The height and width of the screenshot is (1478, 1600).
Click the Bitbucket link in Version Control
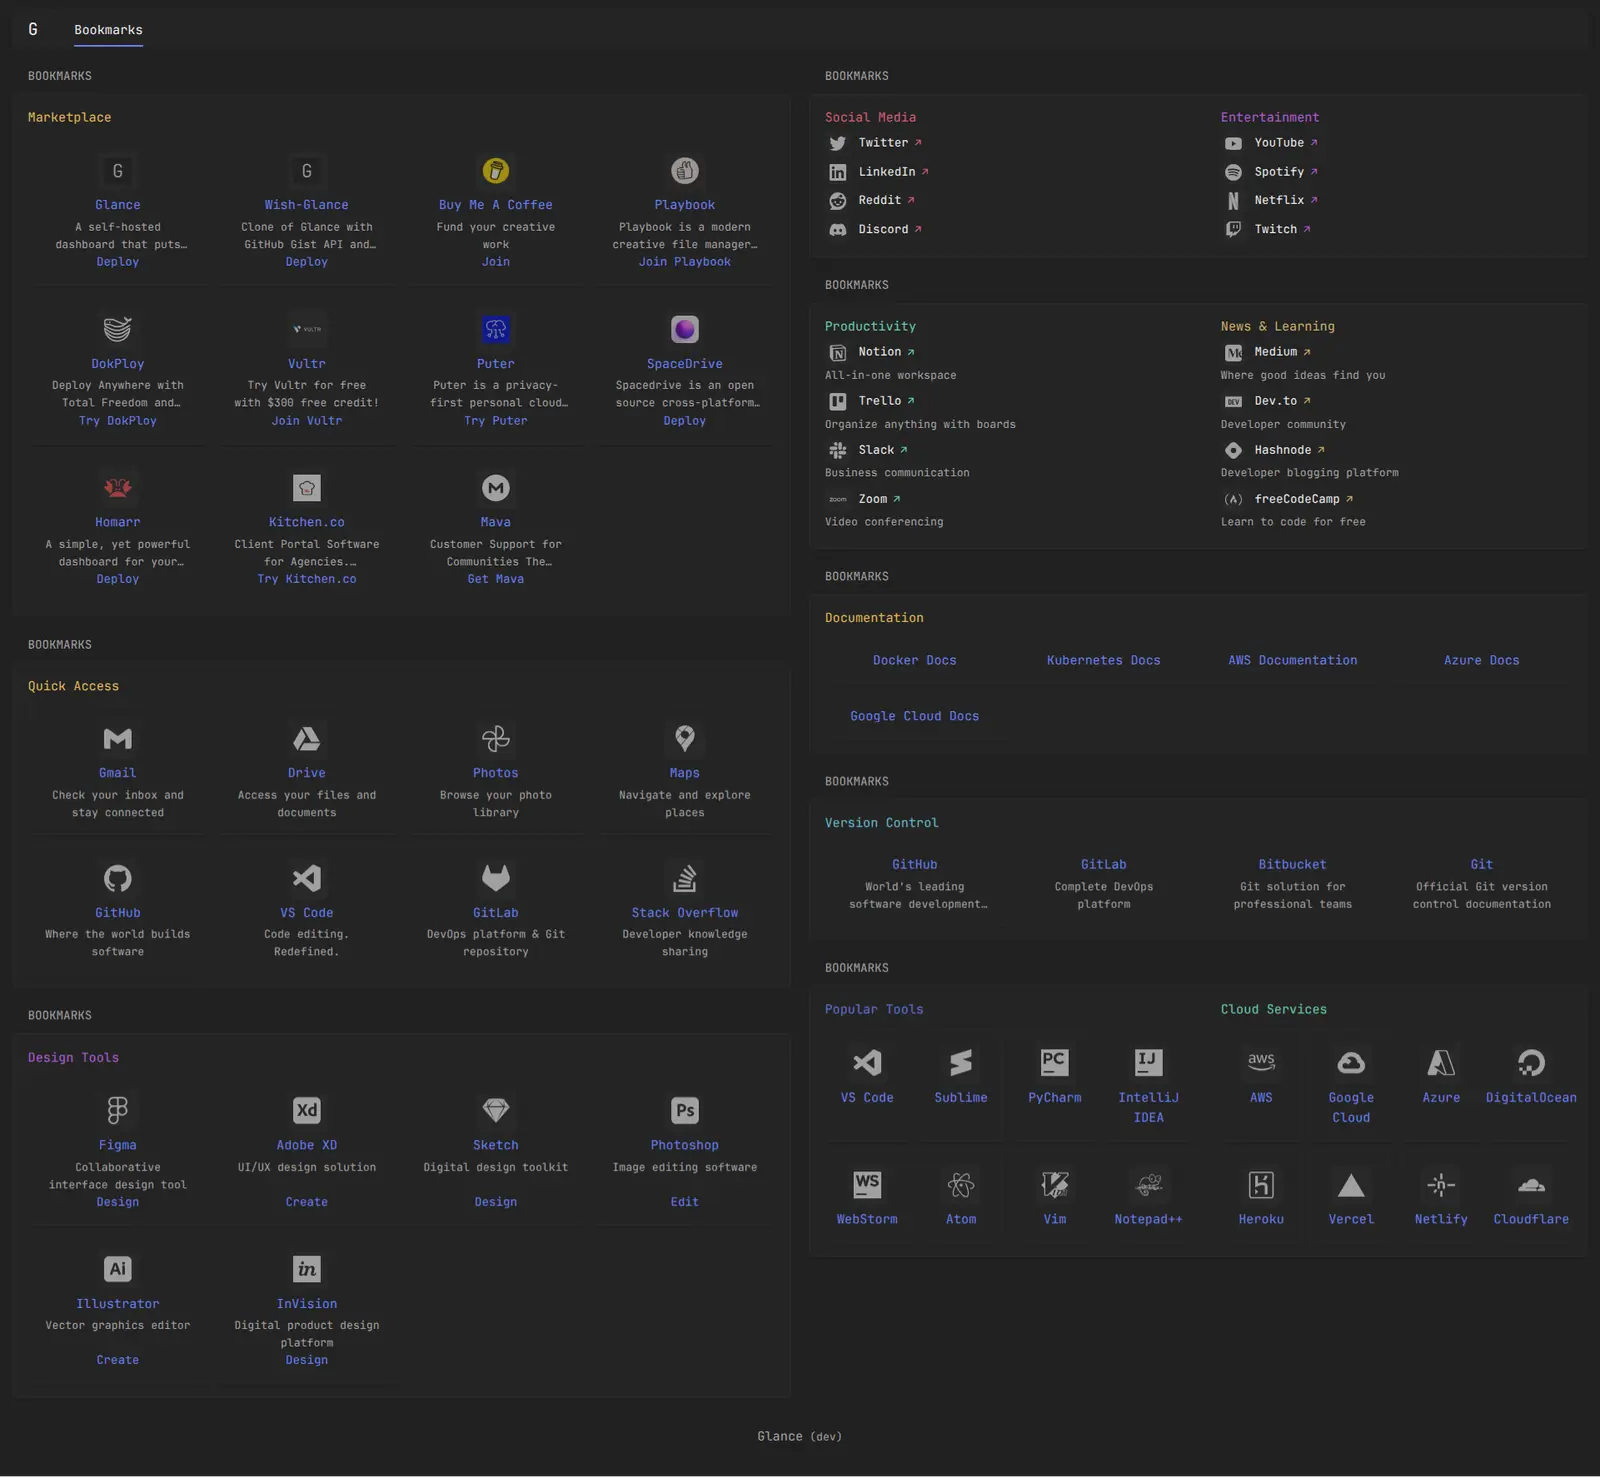point(1292,865)
